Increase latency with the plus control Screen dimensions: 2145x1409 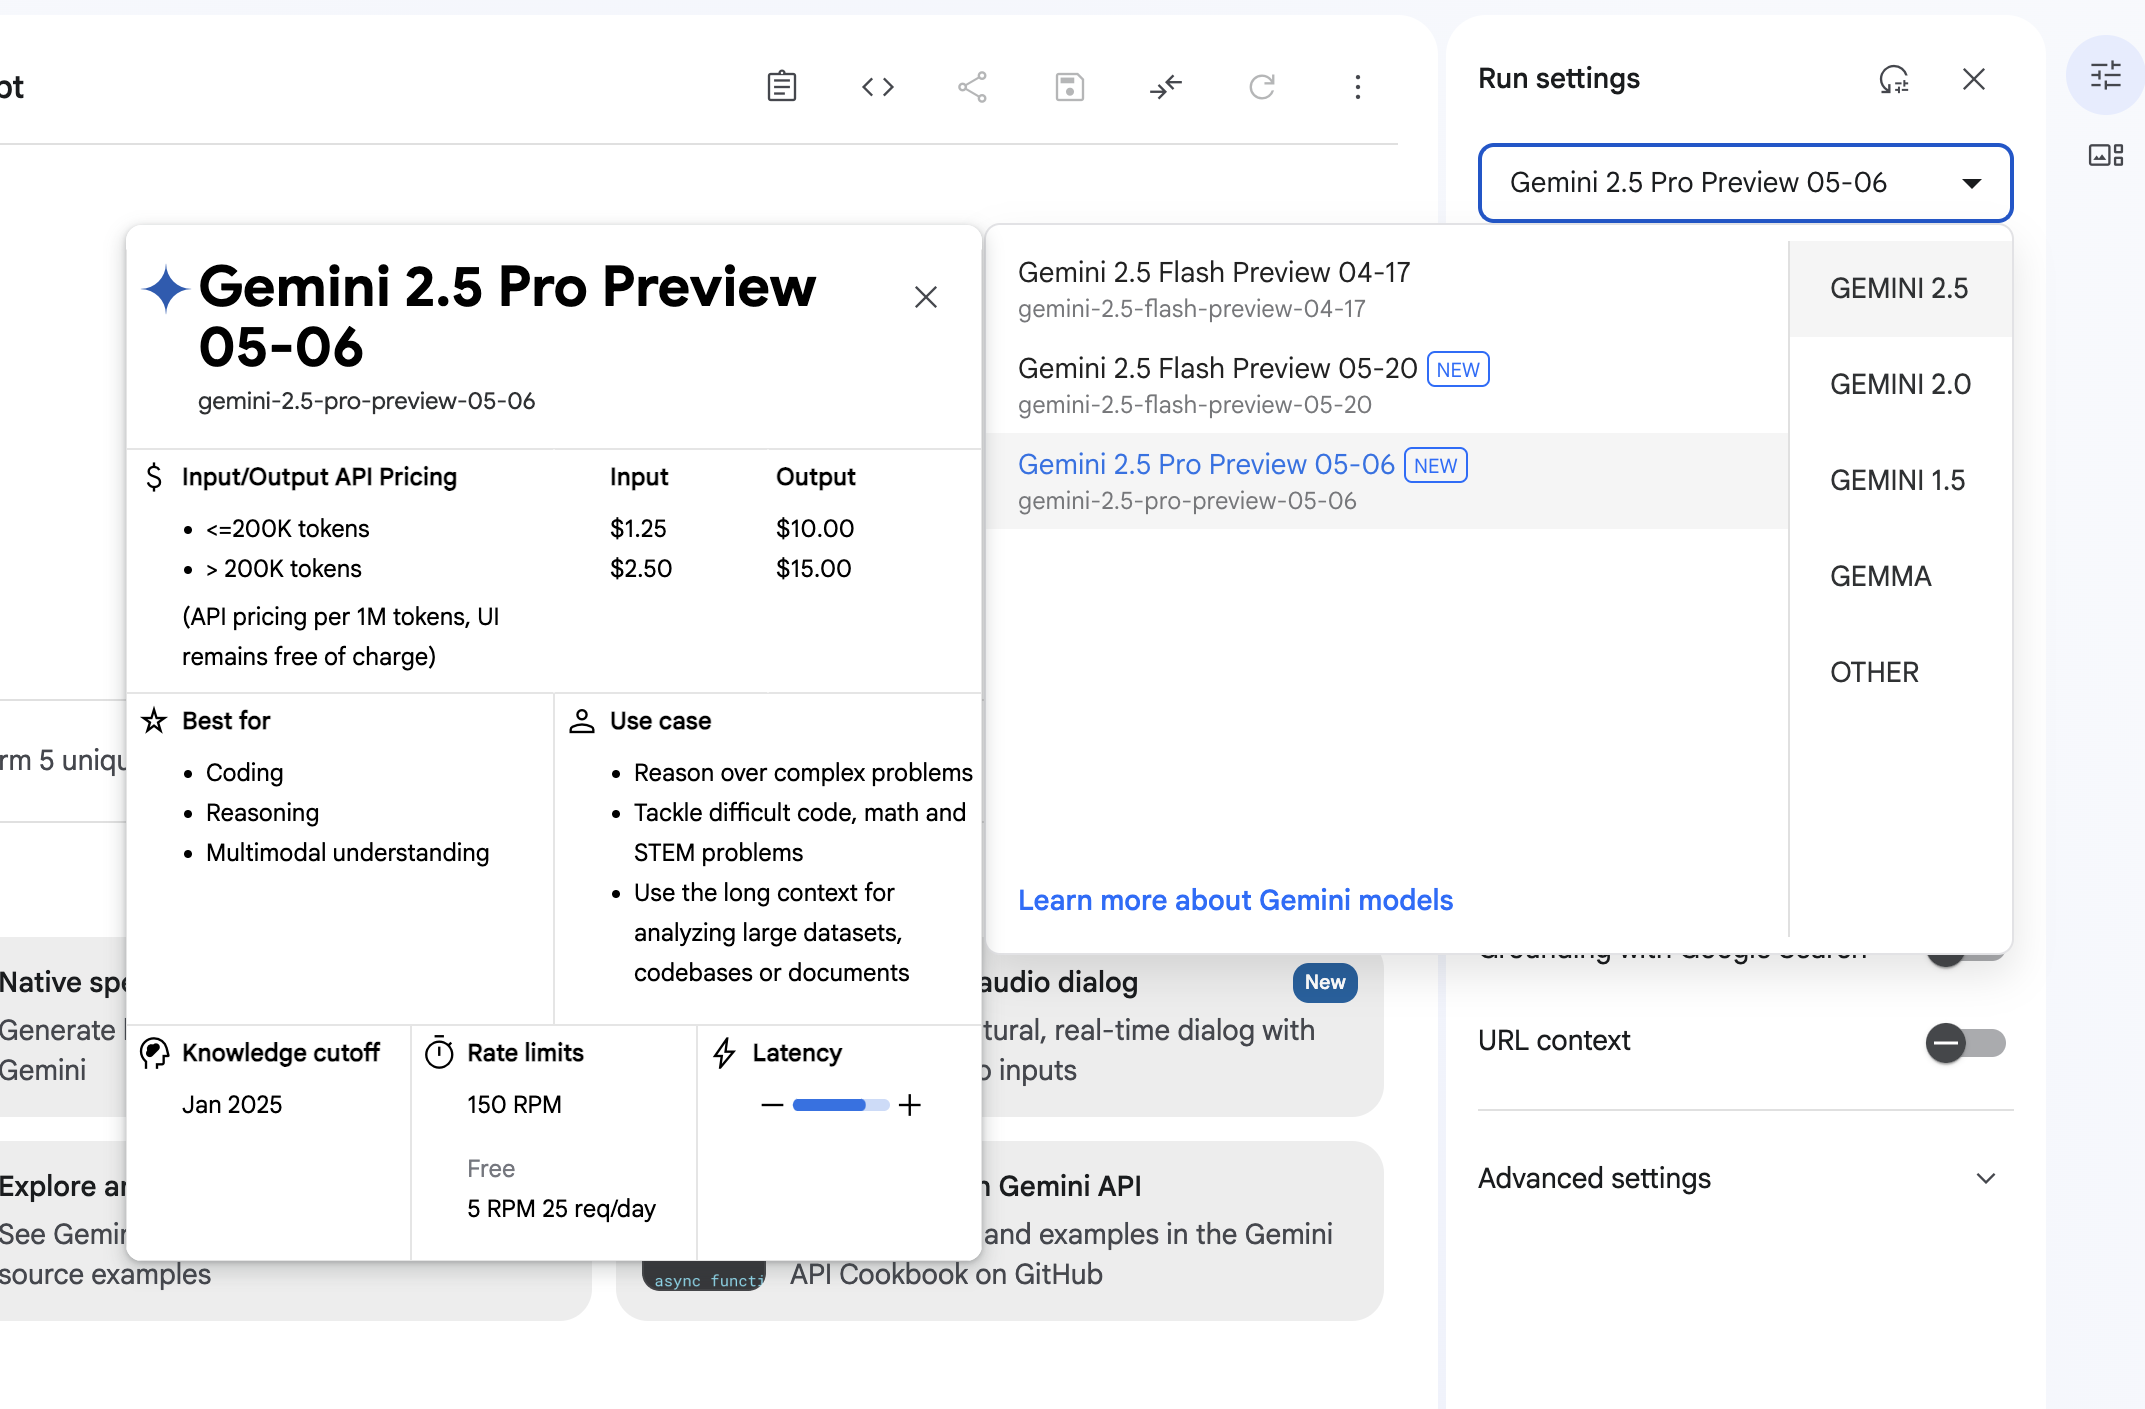point(910,1105)
